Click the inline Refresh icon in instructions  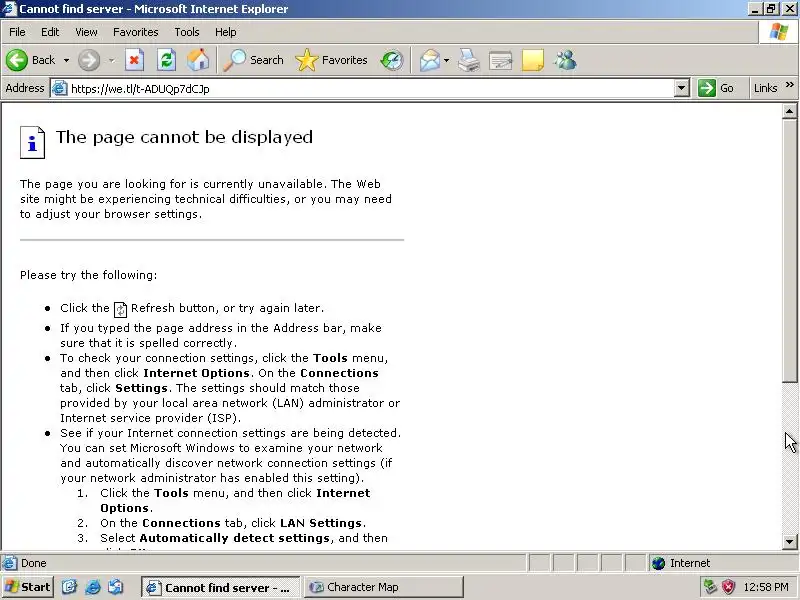(x=120, y=309)
